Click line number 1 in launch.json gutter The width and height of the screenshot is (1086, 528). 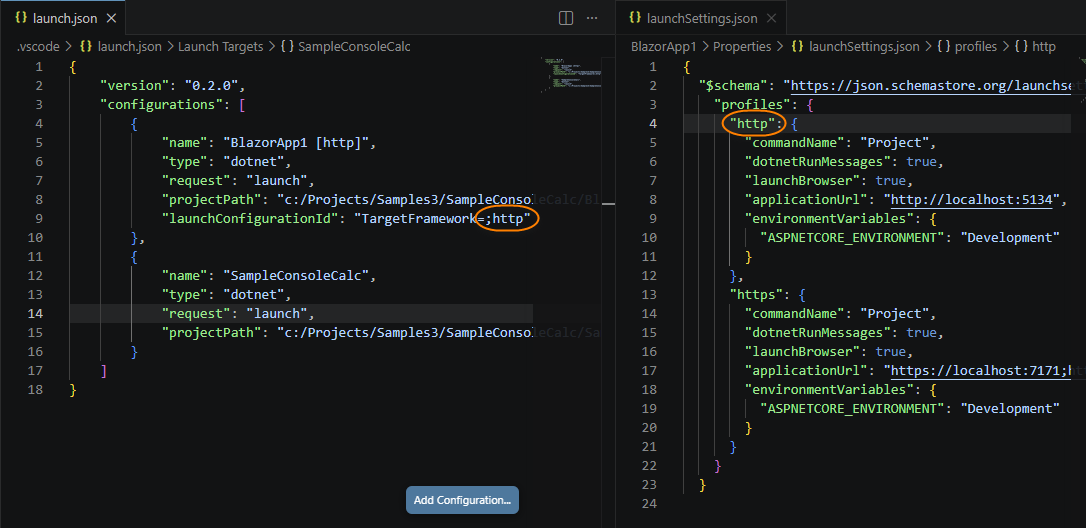[x=39, y=67]
